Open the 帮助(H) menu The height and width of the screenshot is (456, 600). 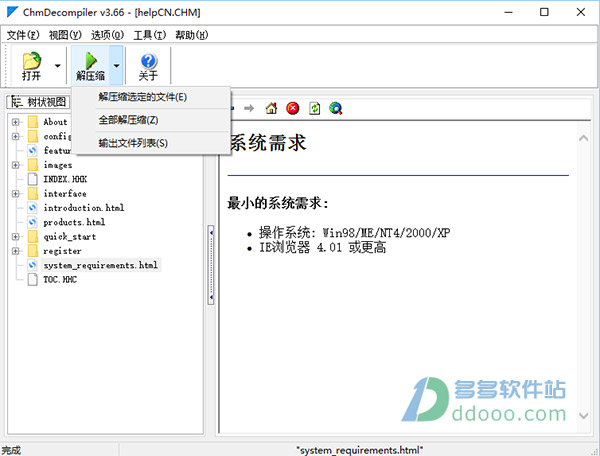(x=192, y=35)
